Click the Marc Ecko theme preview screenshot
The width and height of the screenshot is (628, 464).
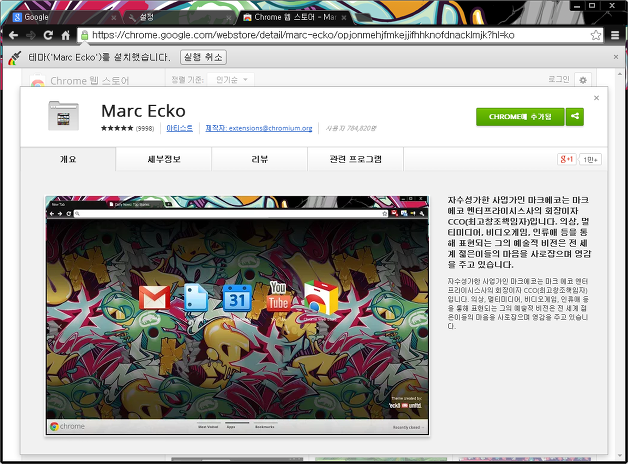pos(237,315)
